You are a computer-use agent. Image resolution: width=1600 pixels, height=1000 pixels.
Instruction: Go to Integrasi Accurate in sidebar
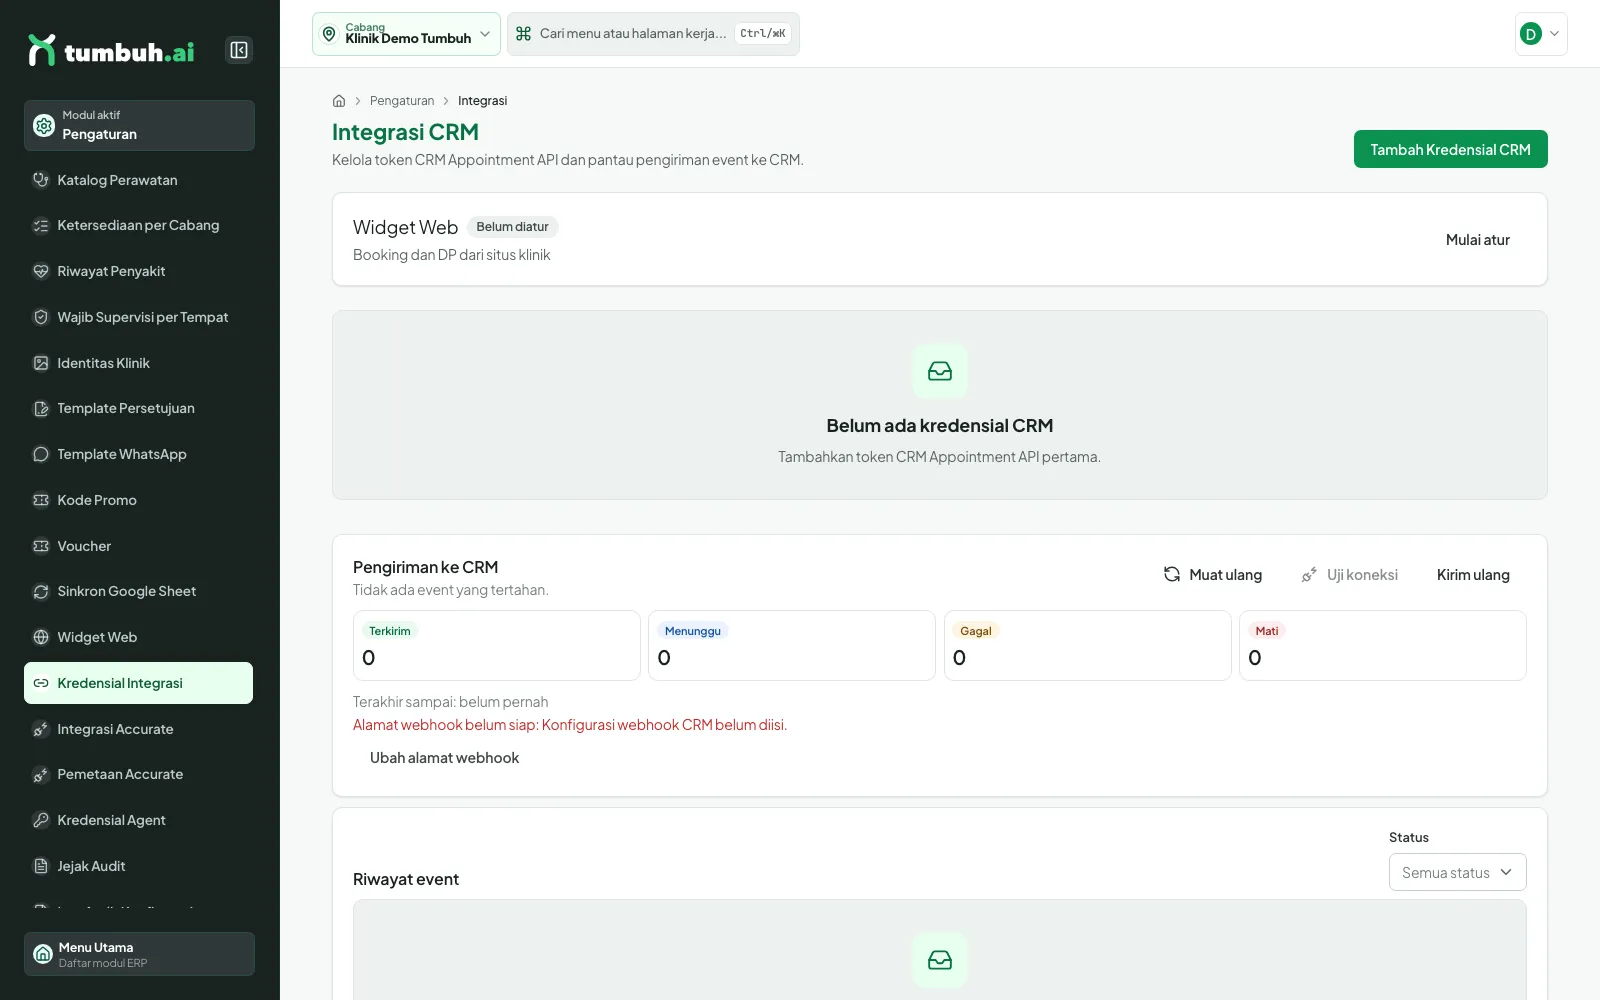[138, 729]
